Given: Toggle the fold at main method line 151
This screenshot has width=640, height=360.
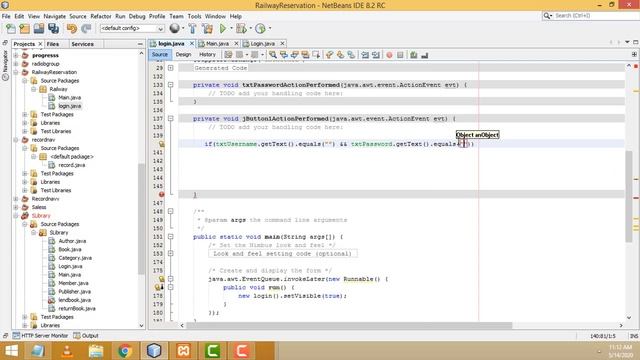Looking at the screenshot, I should [171, 237].
